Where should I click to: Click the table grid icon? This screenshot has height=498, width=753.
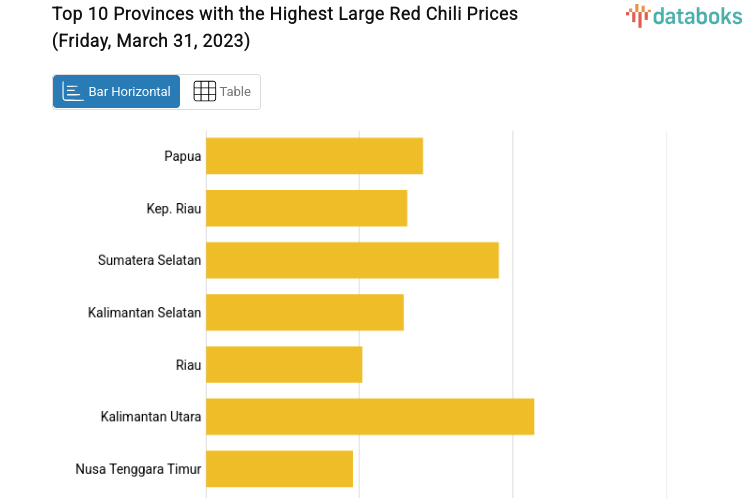(204, 92)
